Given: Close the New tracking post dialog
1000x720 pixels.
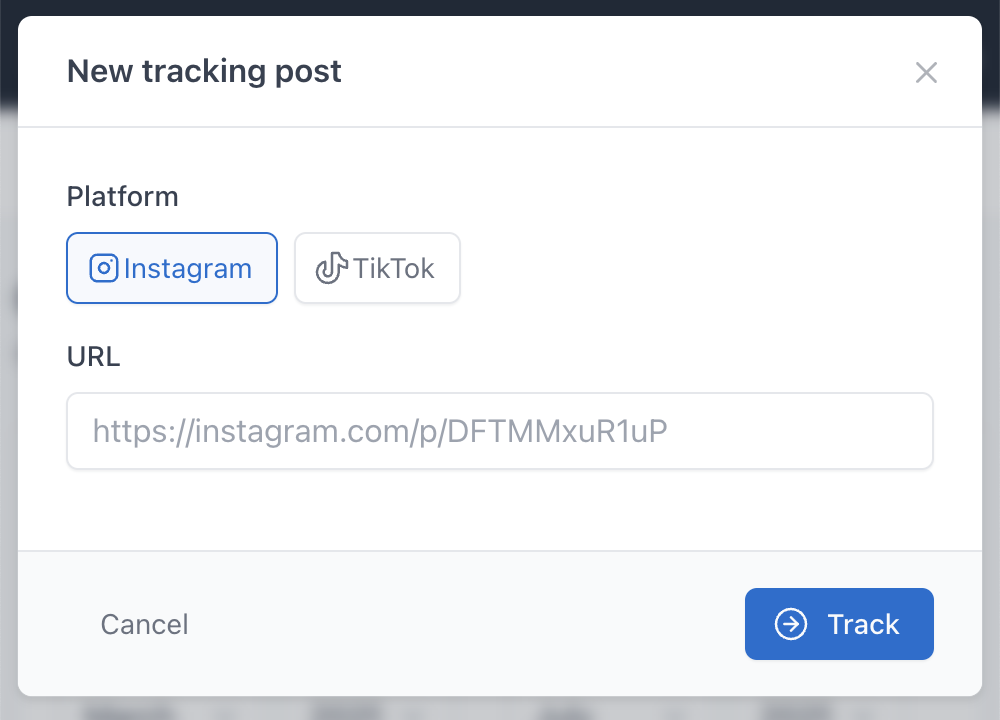Looking at the screenshot, I should (x=926, y=72).
